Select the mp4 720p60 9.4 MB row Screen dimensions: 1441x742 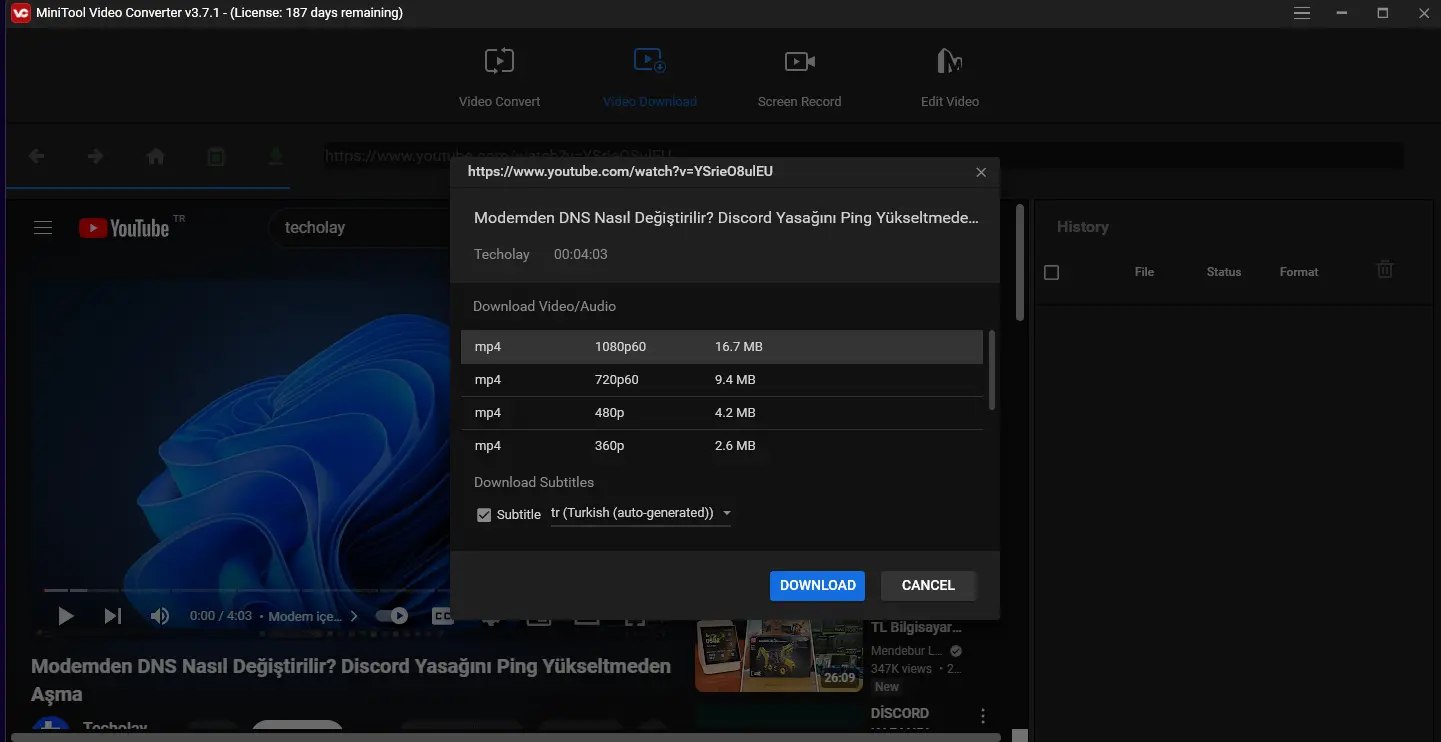point(722,380)
